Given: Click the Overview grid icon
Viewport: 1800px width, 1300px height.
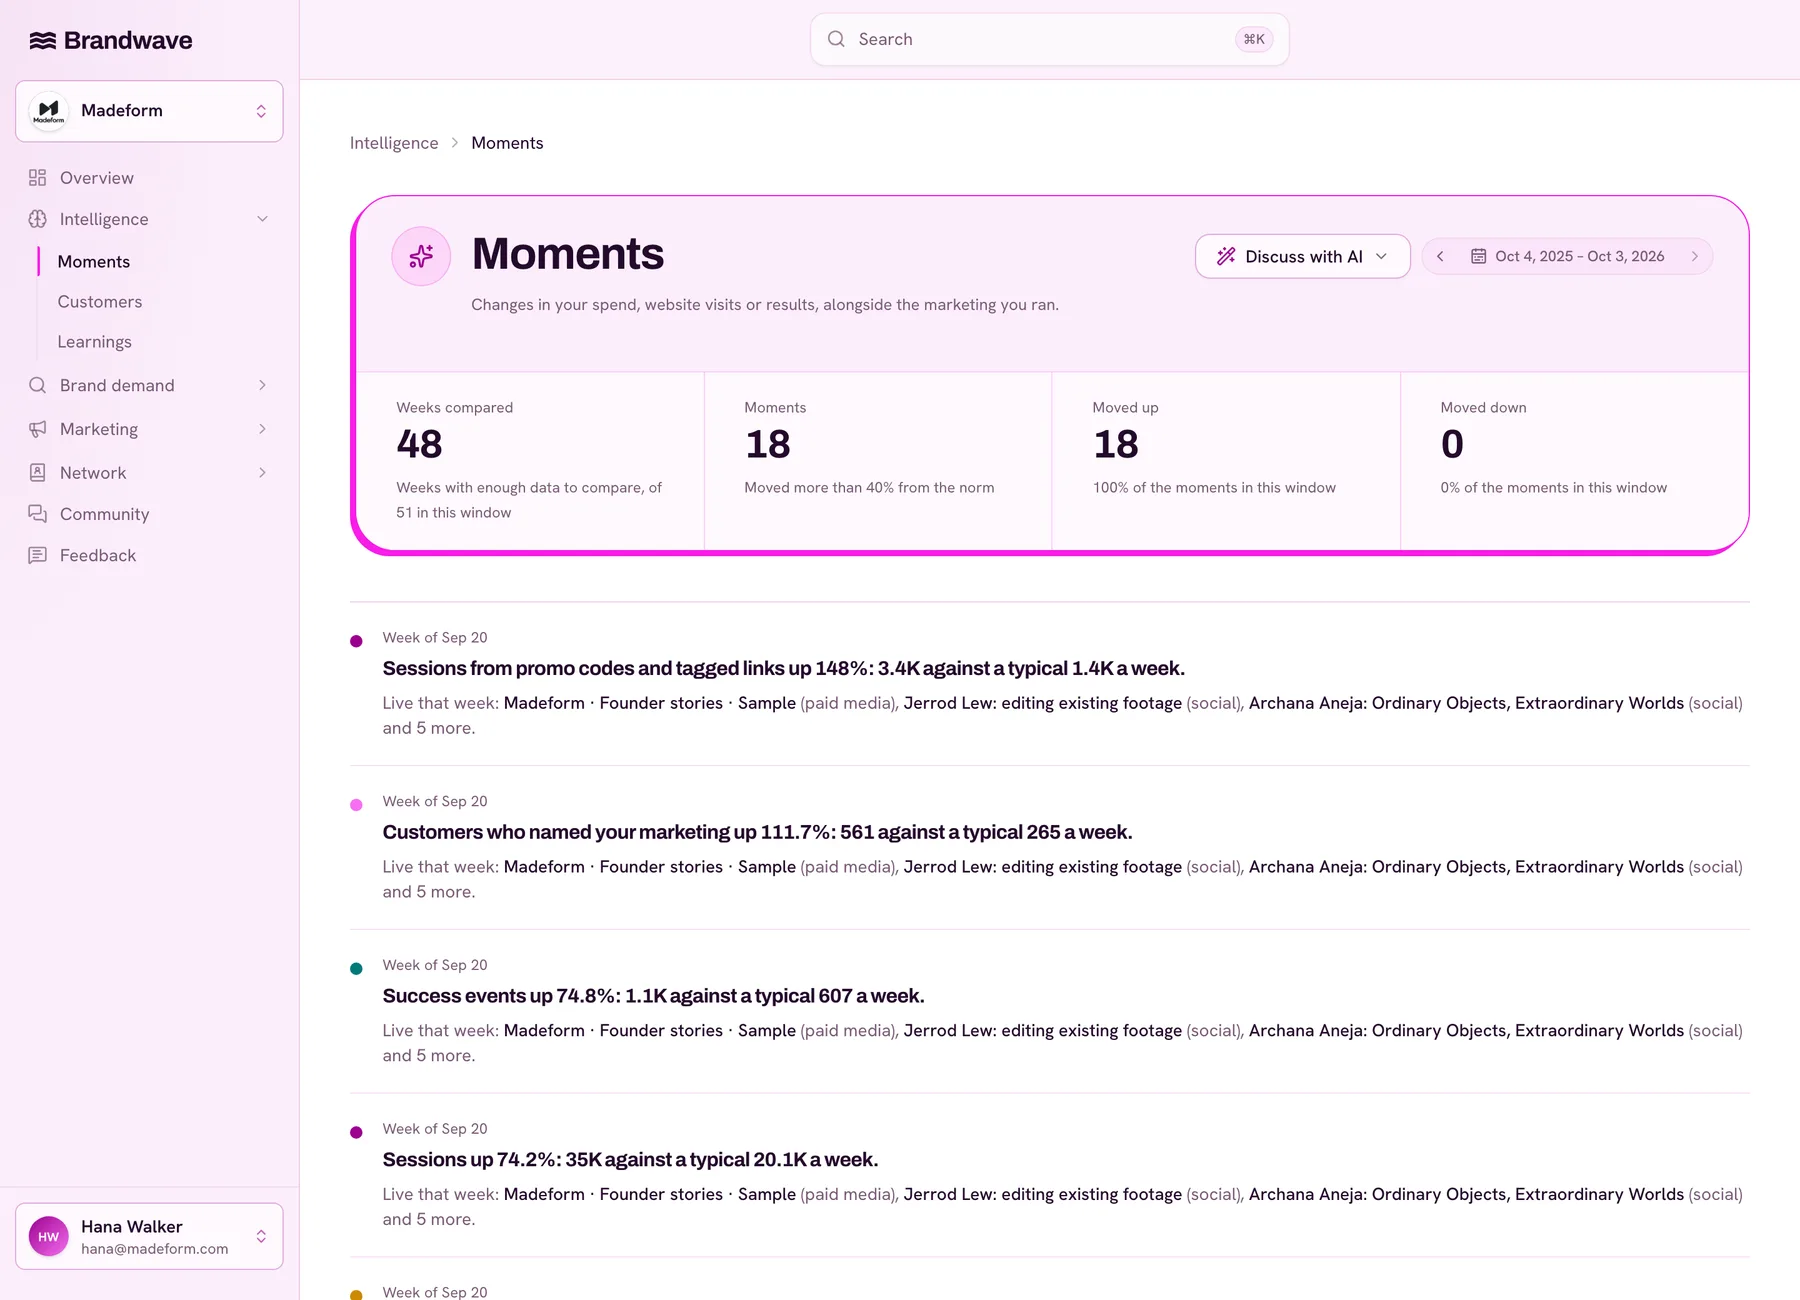Looking at the screenshot, I should [x=38, y=178].
